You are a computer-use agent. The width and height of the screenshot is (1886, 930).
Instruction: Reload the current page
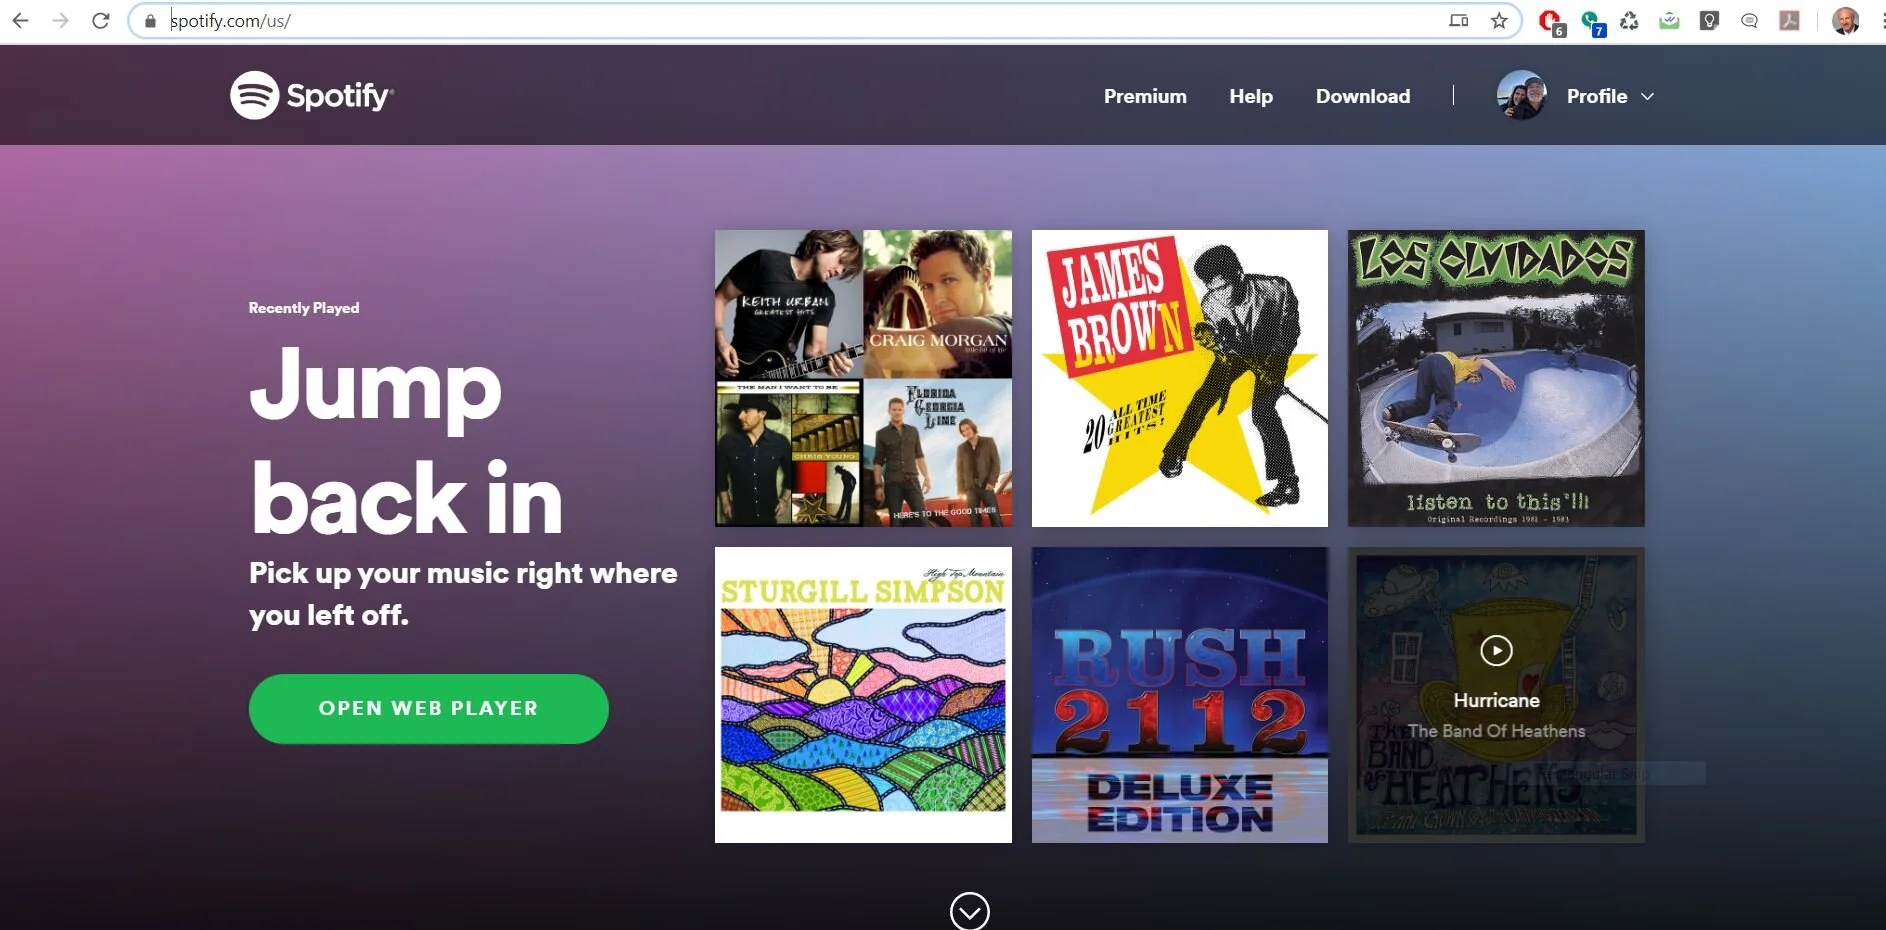pyautogui.click(x=100, y=19)
